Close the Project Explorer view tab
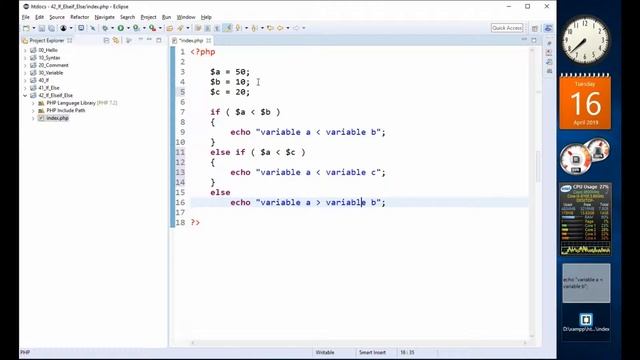This screenshot has height=360, width=640. pos(70,40)
